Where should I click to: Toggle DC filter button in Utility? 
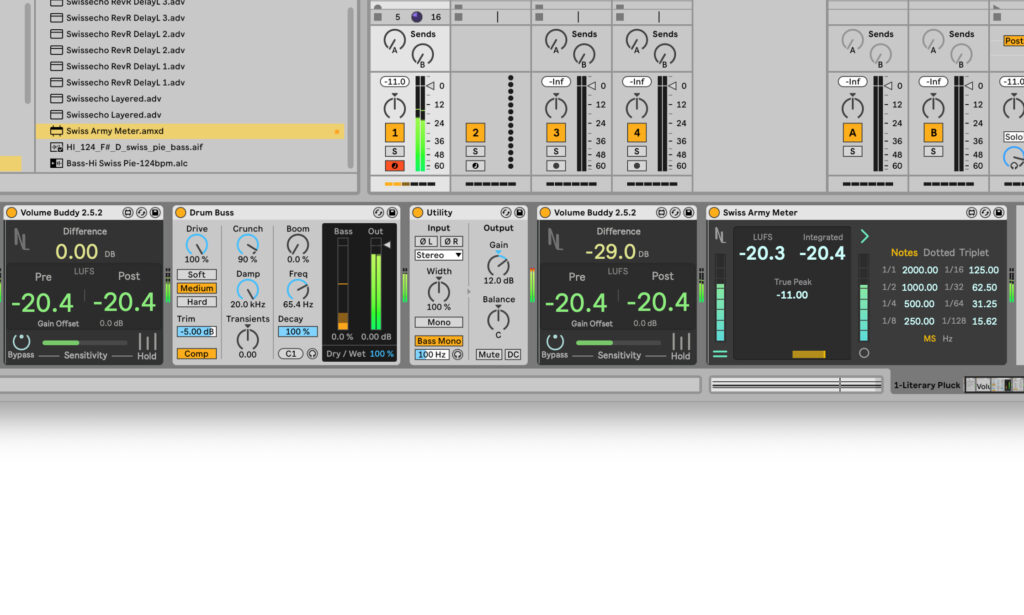click(x=513, y=355)
